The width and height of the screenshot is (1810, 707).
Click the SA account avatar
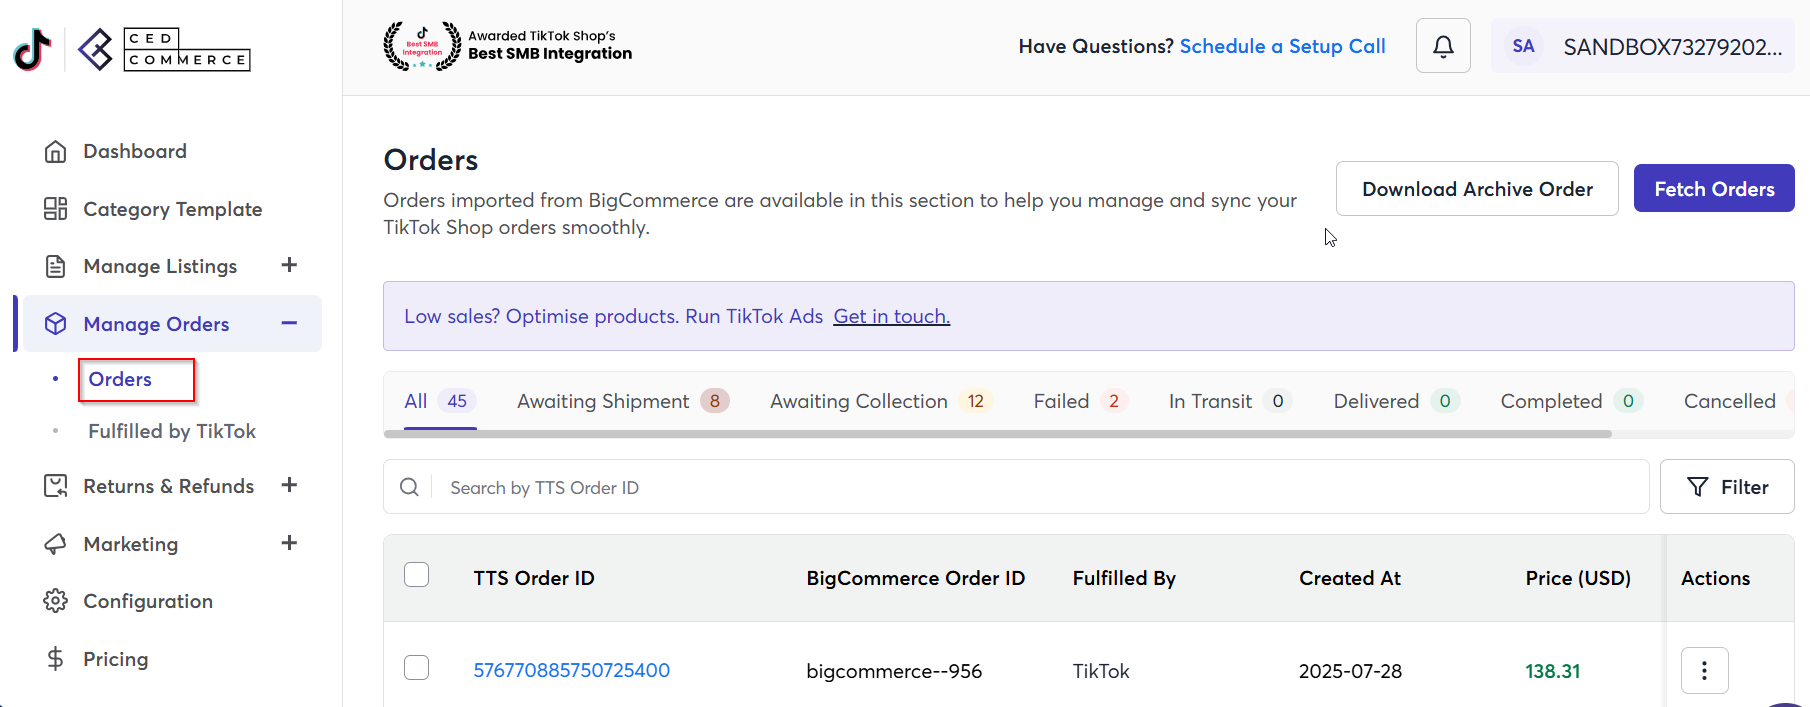(x=1523, y=46)
